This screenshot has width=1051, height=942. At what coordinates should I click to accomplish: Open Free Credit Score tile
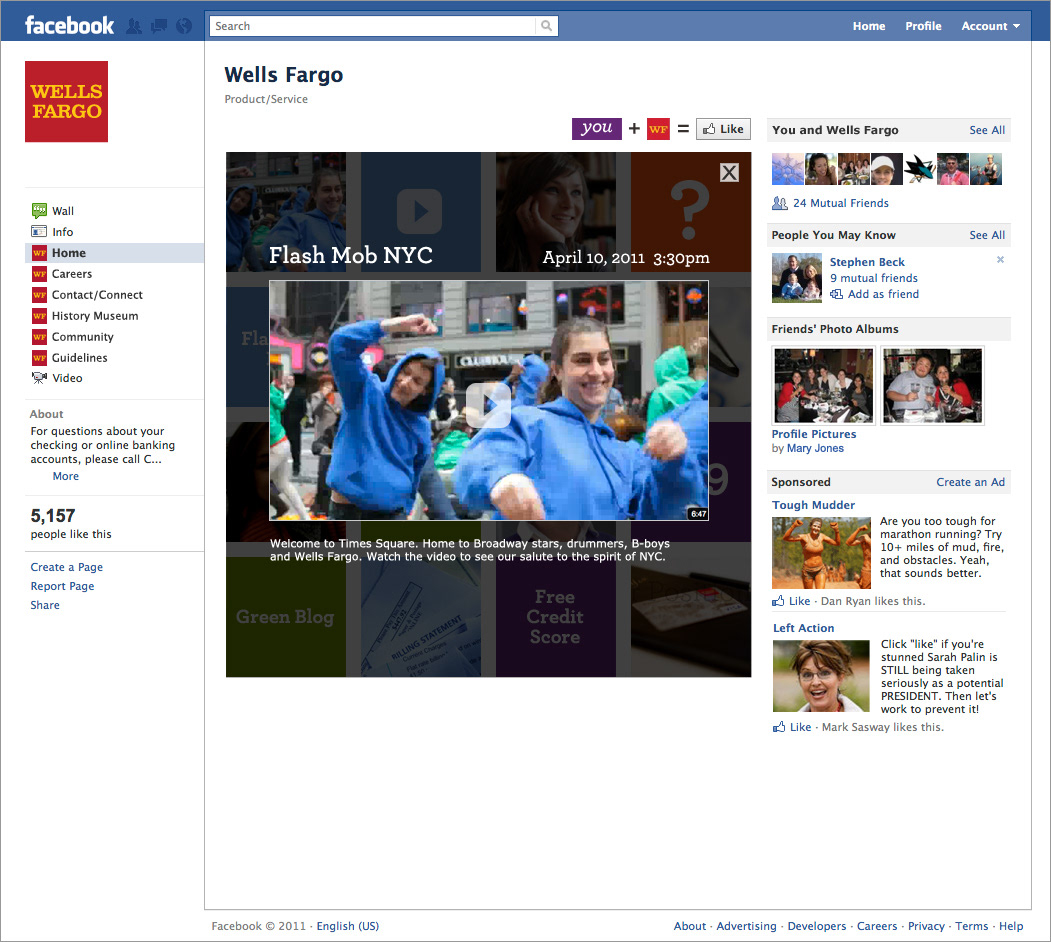pyautogui.click(x=556, y=617)
